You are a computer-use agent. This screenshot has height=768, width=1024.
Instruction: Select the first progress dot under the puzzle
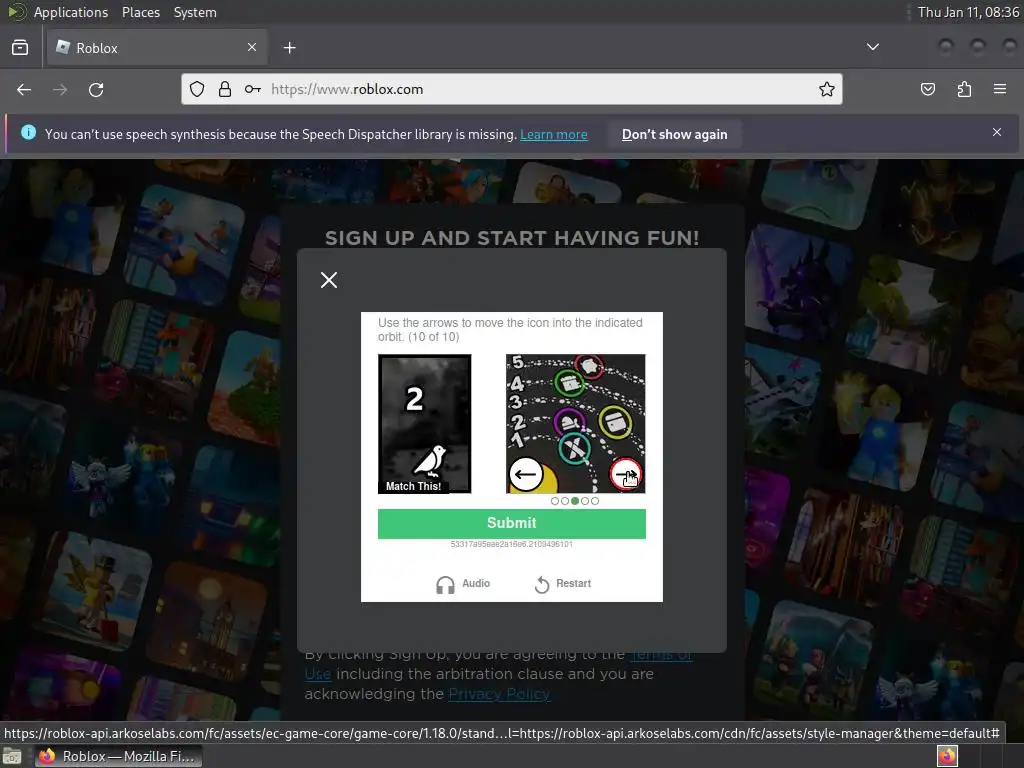[x=555, y=501]
